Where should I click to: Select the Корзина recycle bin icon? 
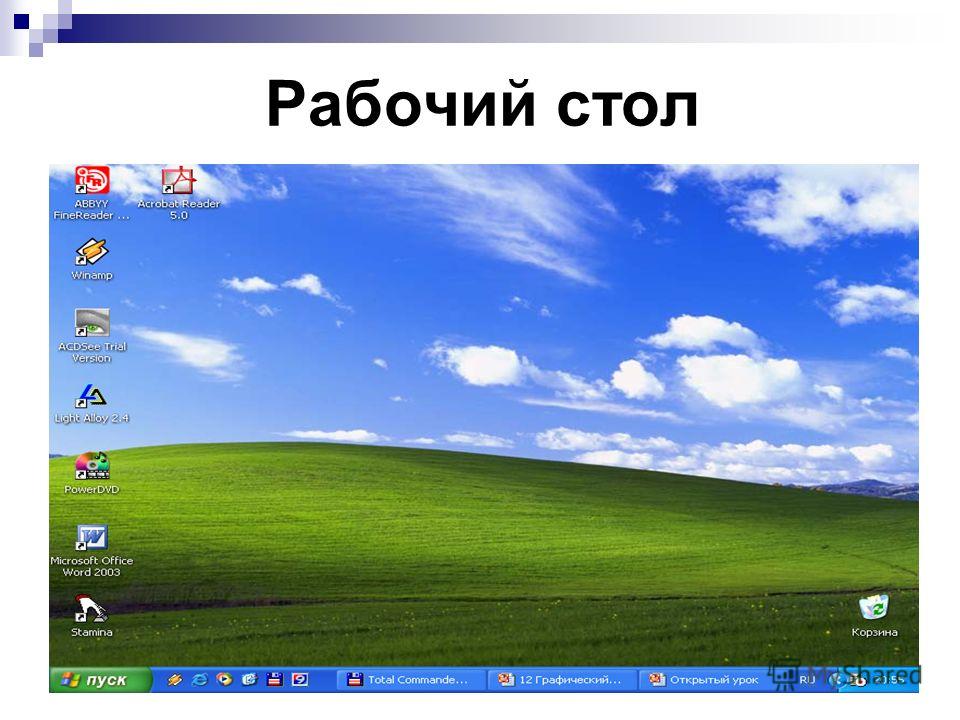(874, 616)
